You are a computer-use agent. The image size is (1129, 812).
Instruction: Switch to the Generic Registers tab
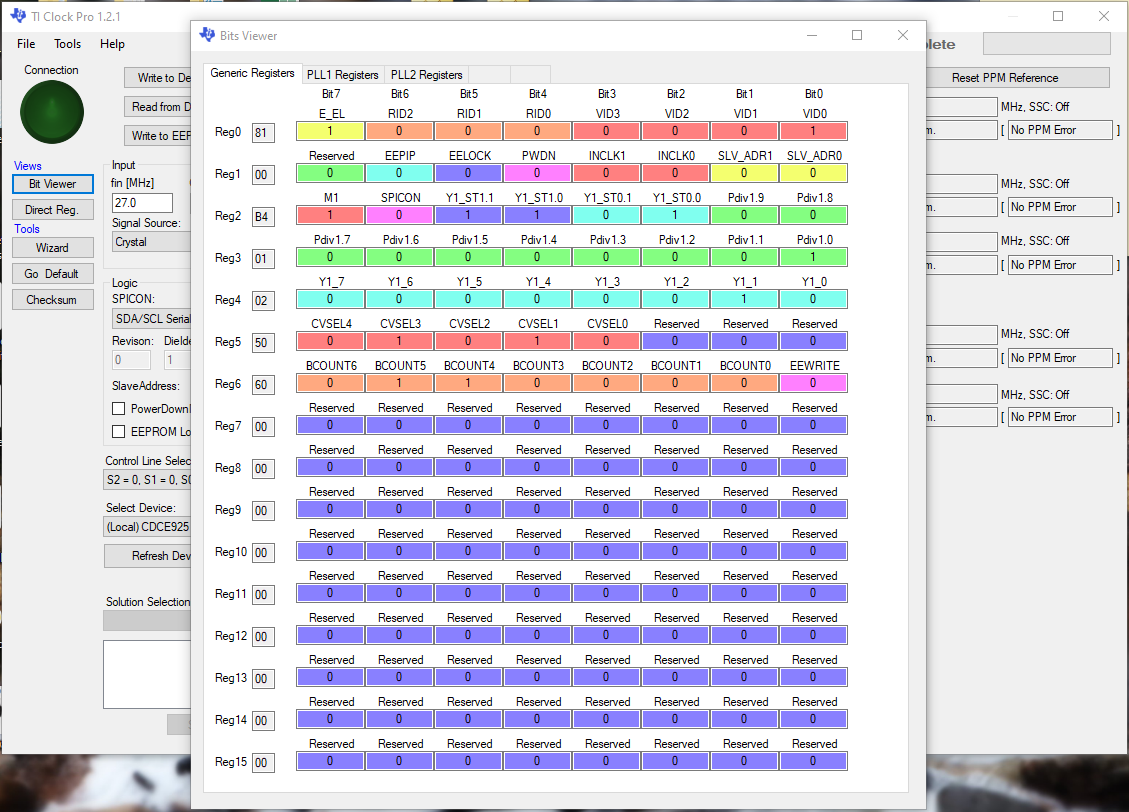252,73
